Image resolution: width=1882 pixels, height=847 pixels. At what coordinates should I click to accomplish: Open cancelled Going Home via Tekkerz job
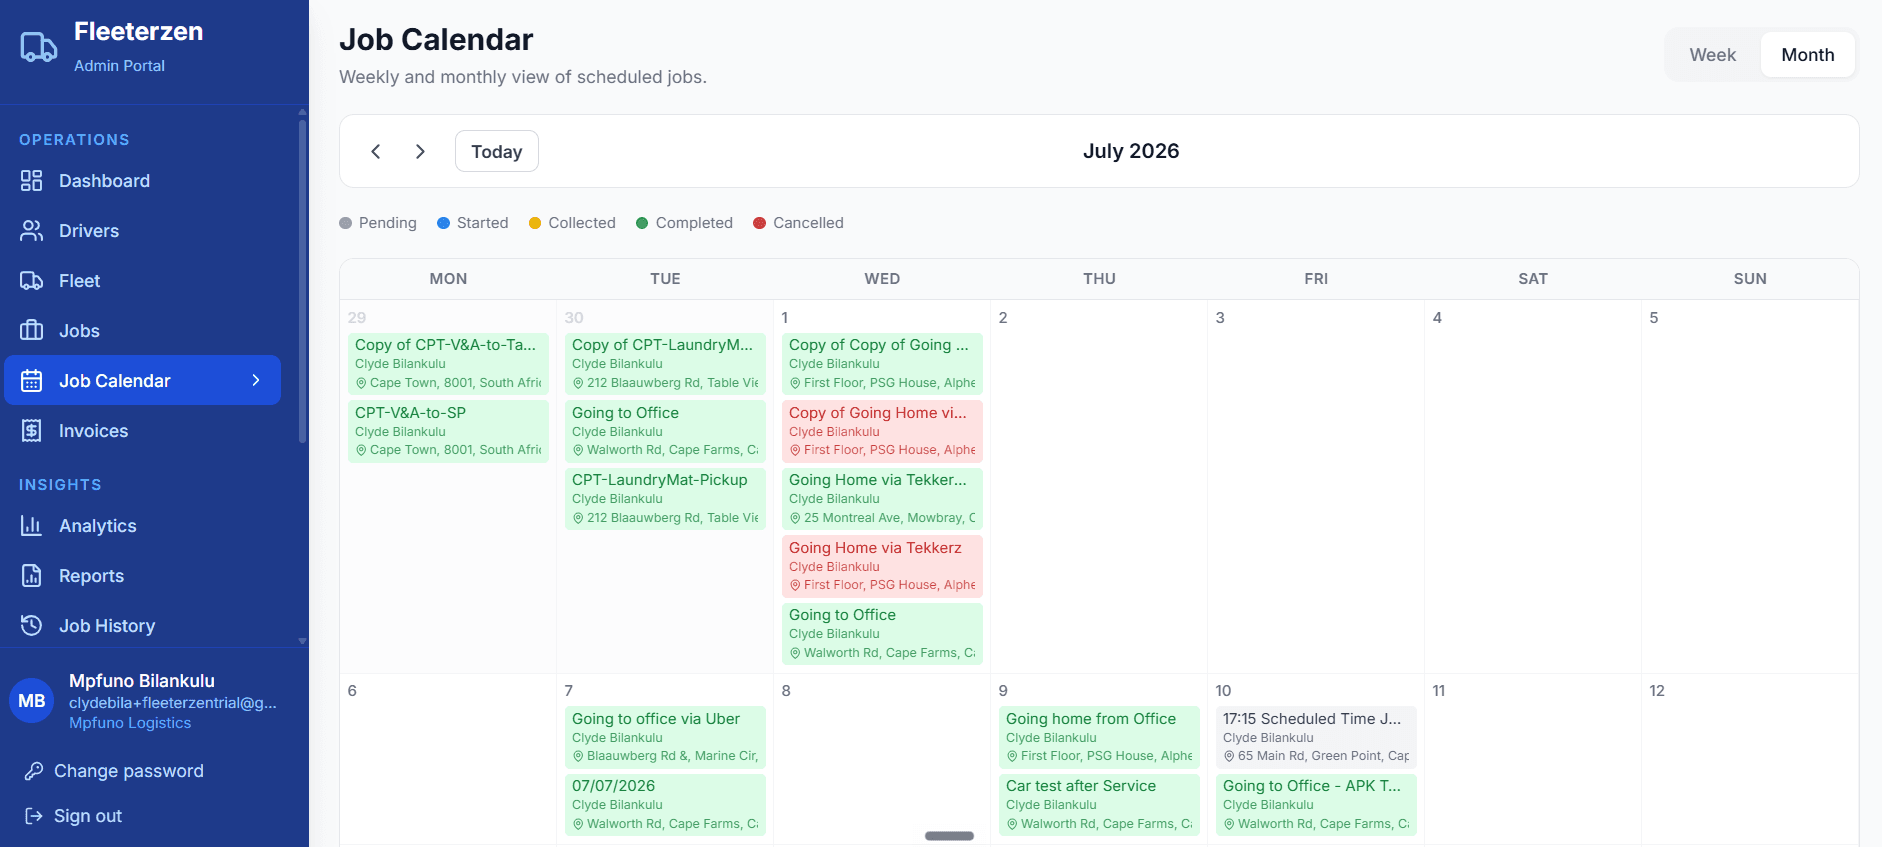pos(882,566)
